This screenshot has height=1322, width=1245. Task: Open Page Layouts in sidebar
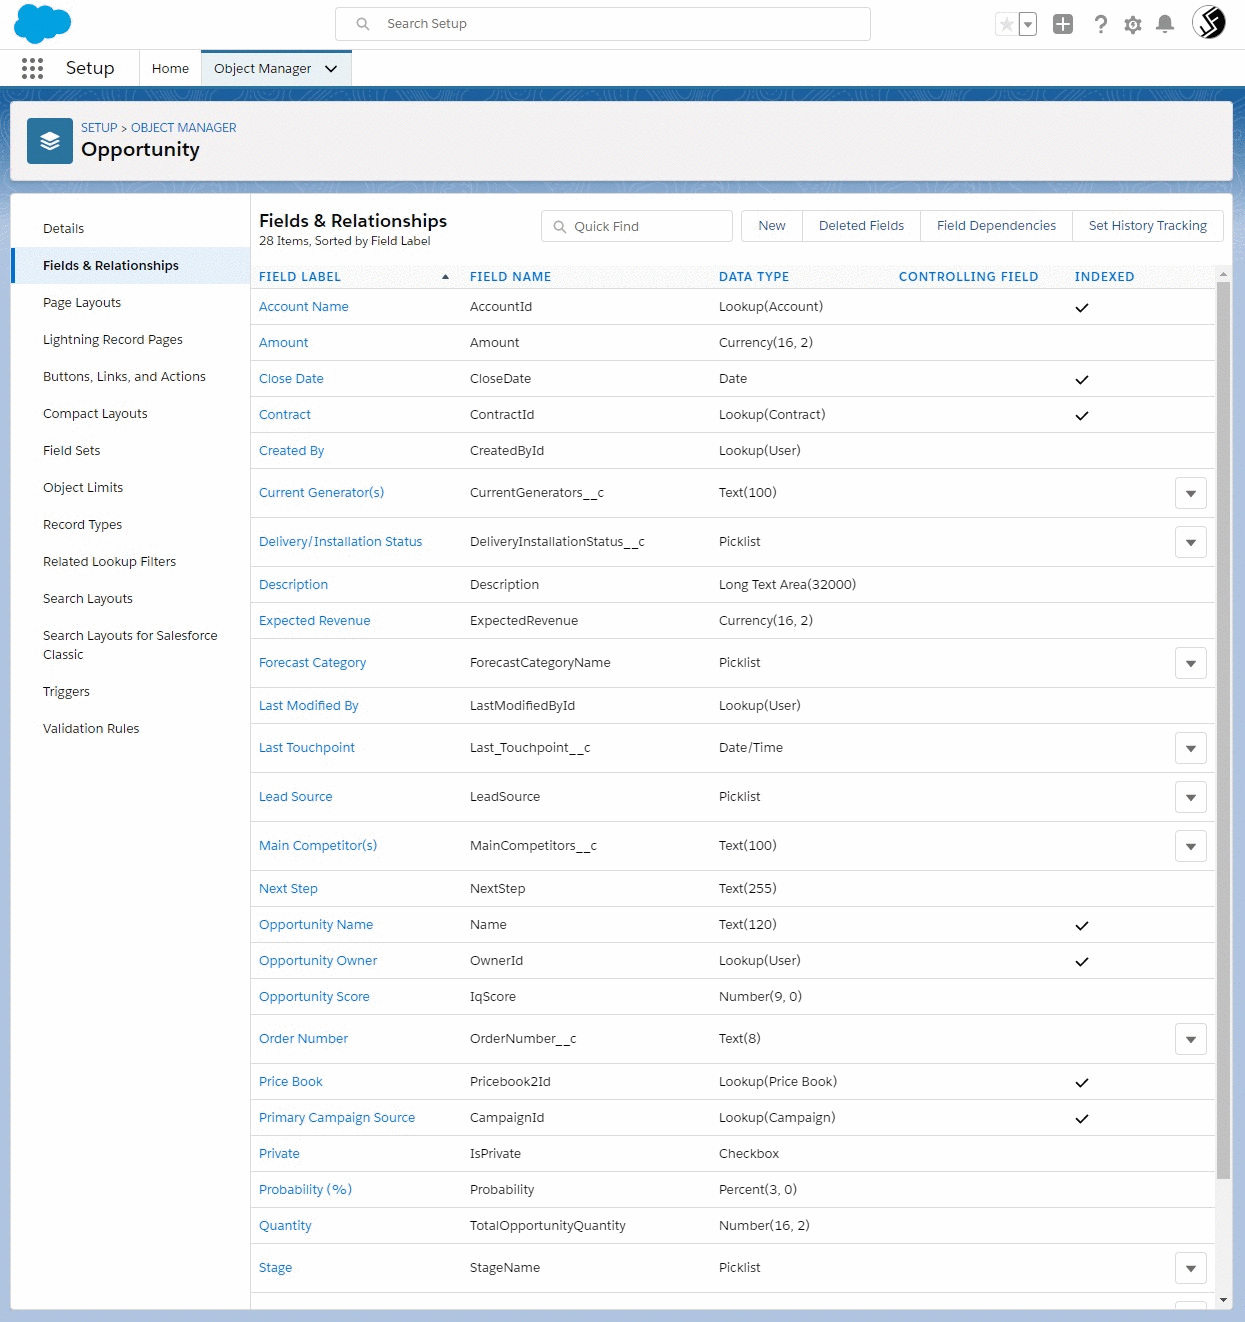pos(82,303)
